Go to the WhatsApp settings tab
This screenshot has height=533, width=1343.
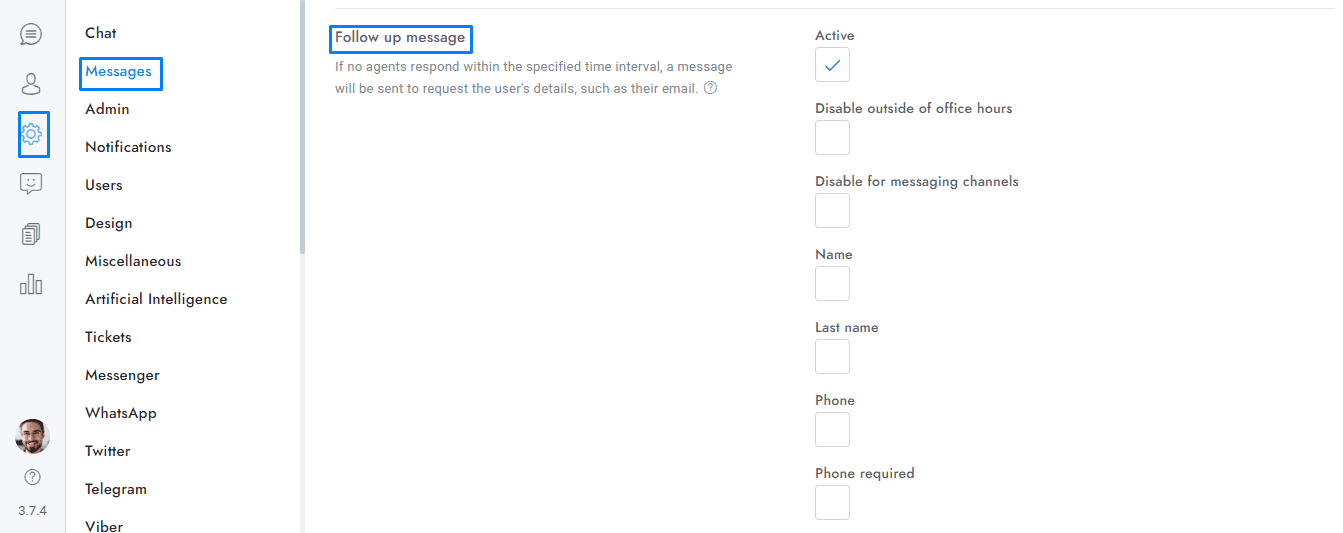[x=121, y=413]
